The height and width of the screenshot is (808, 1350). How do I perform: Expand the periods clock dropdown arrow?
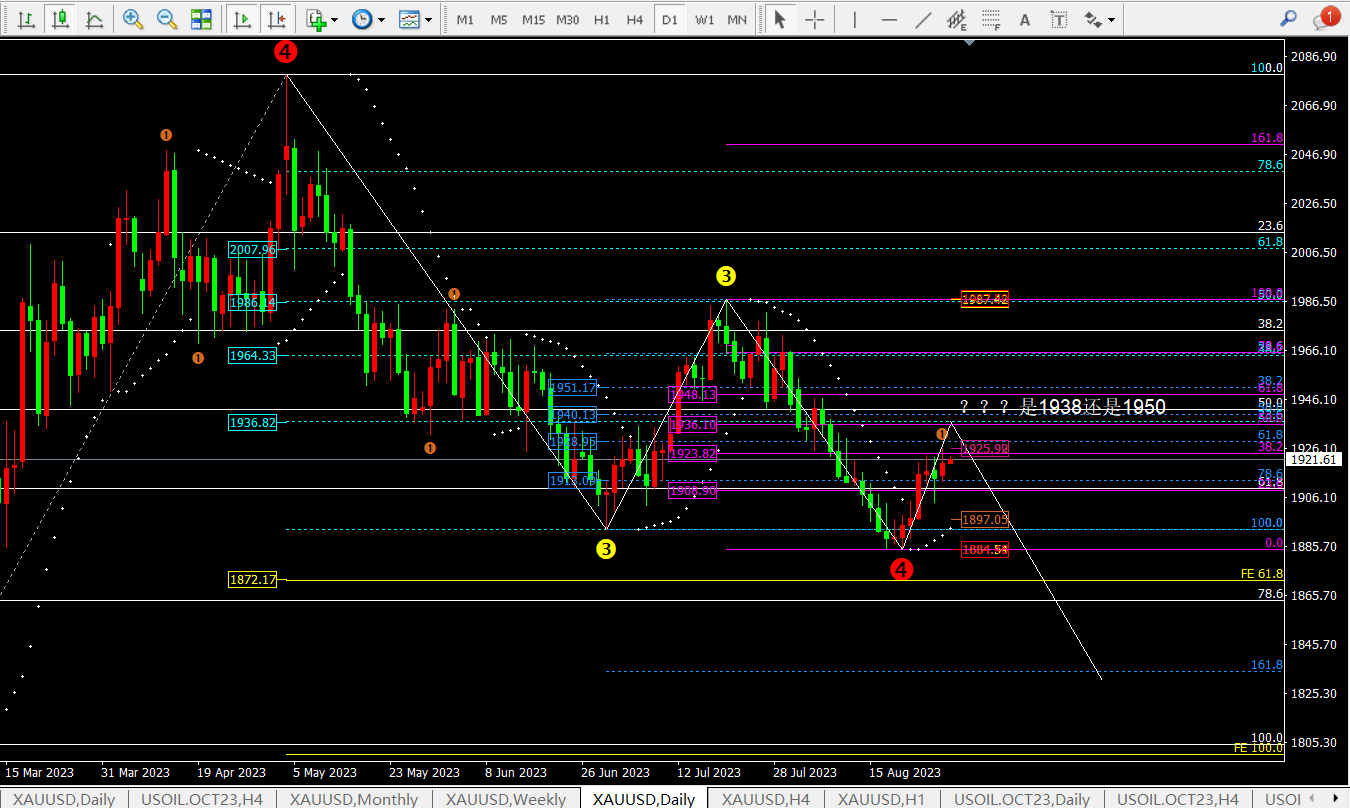[381, 19]
